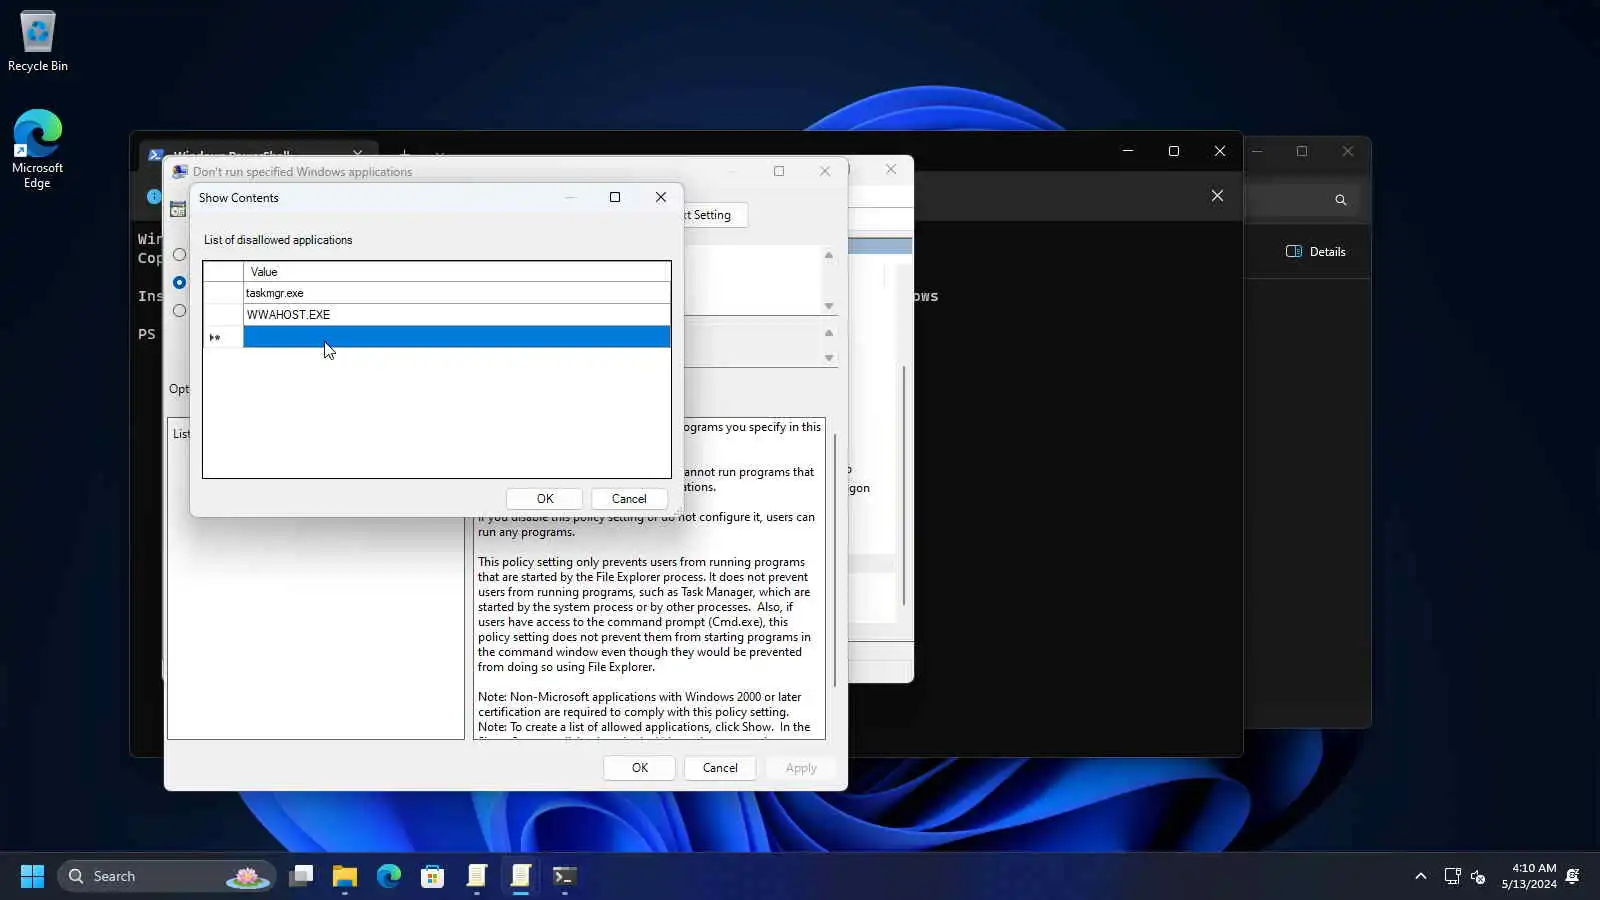
Task: Close the Show Contents dialog
Action: tap(661, 197)
